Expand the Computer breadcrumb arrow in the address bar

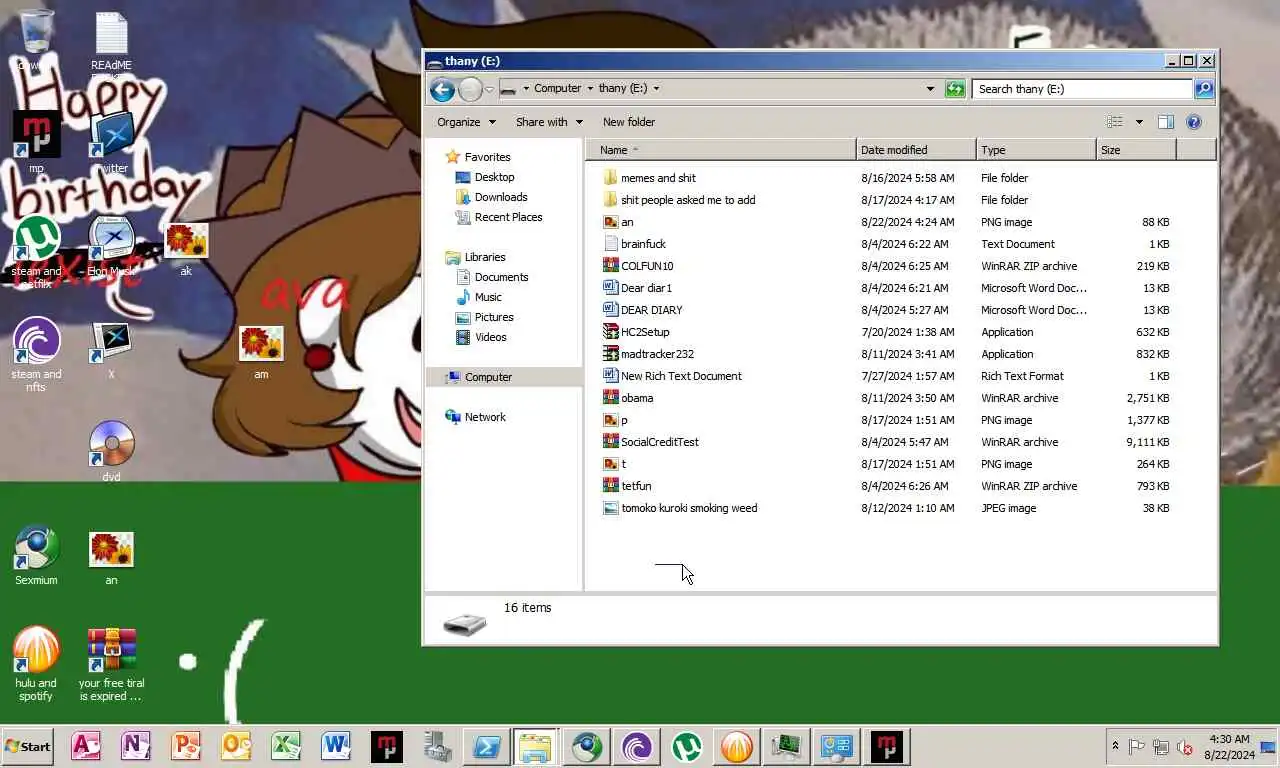(590, 88)
